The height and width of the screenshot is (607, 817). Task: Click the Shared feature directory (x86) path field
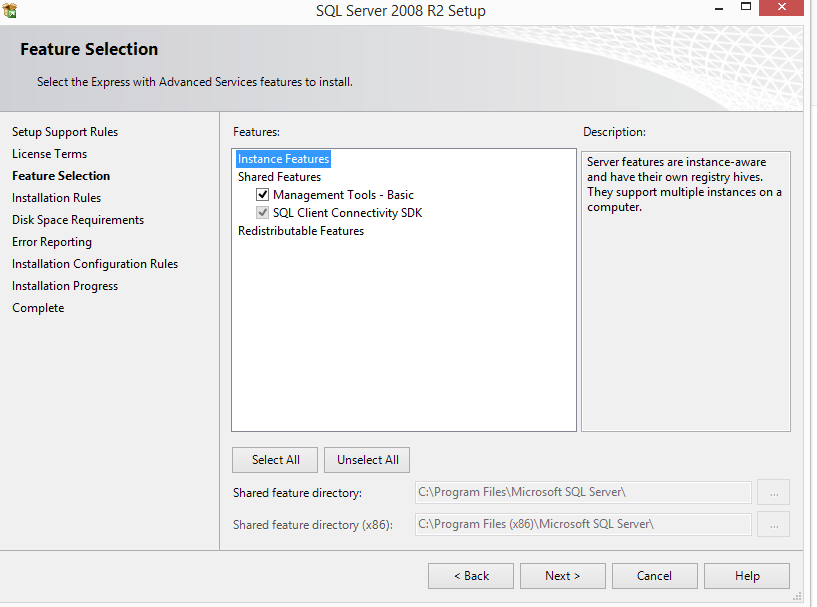click(583, 524)
